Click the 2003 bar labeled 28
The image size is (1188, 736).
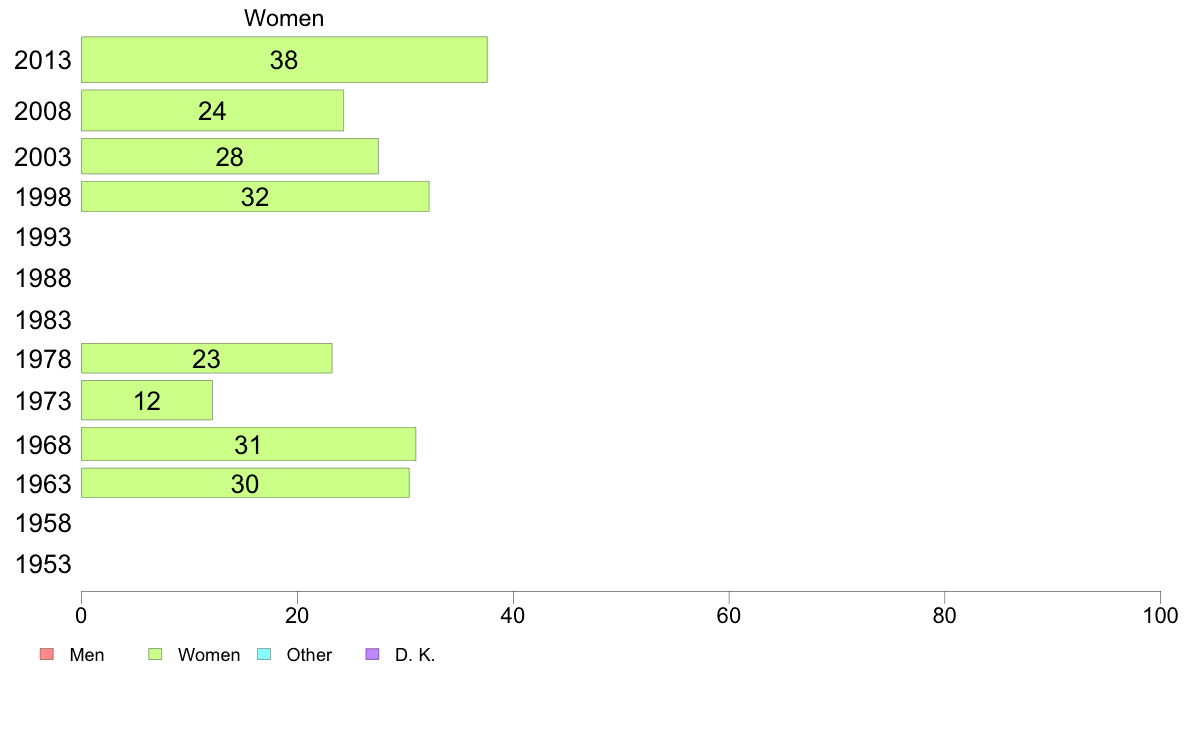(x=229, y=157)
